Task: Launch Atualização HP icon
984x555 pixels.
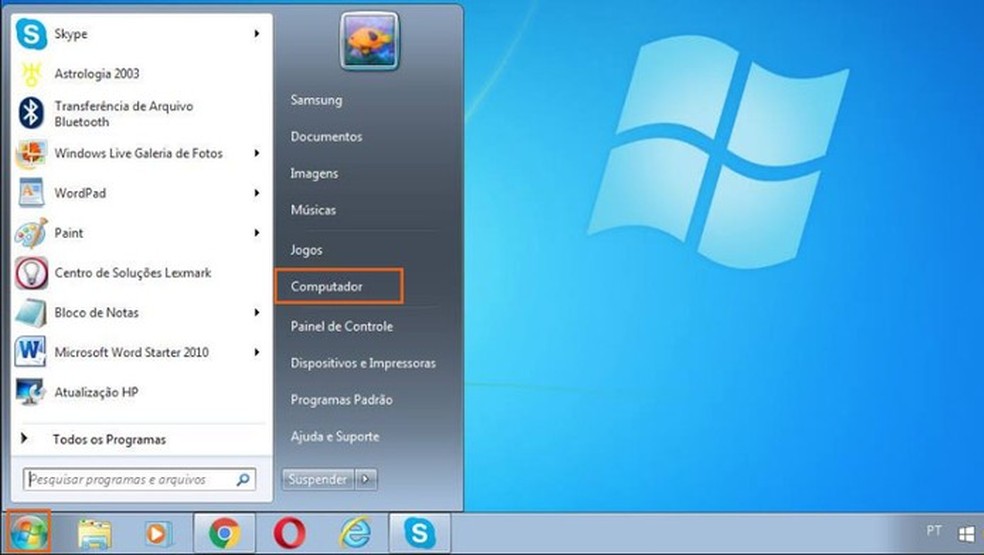Action: (31, 392)
